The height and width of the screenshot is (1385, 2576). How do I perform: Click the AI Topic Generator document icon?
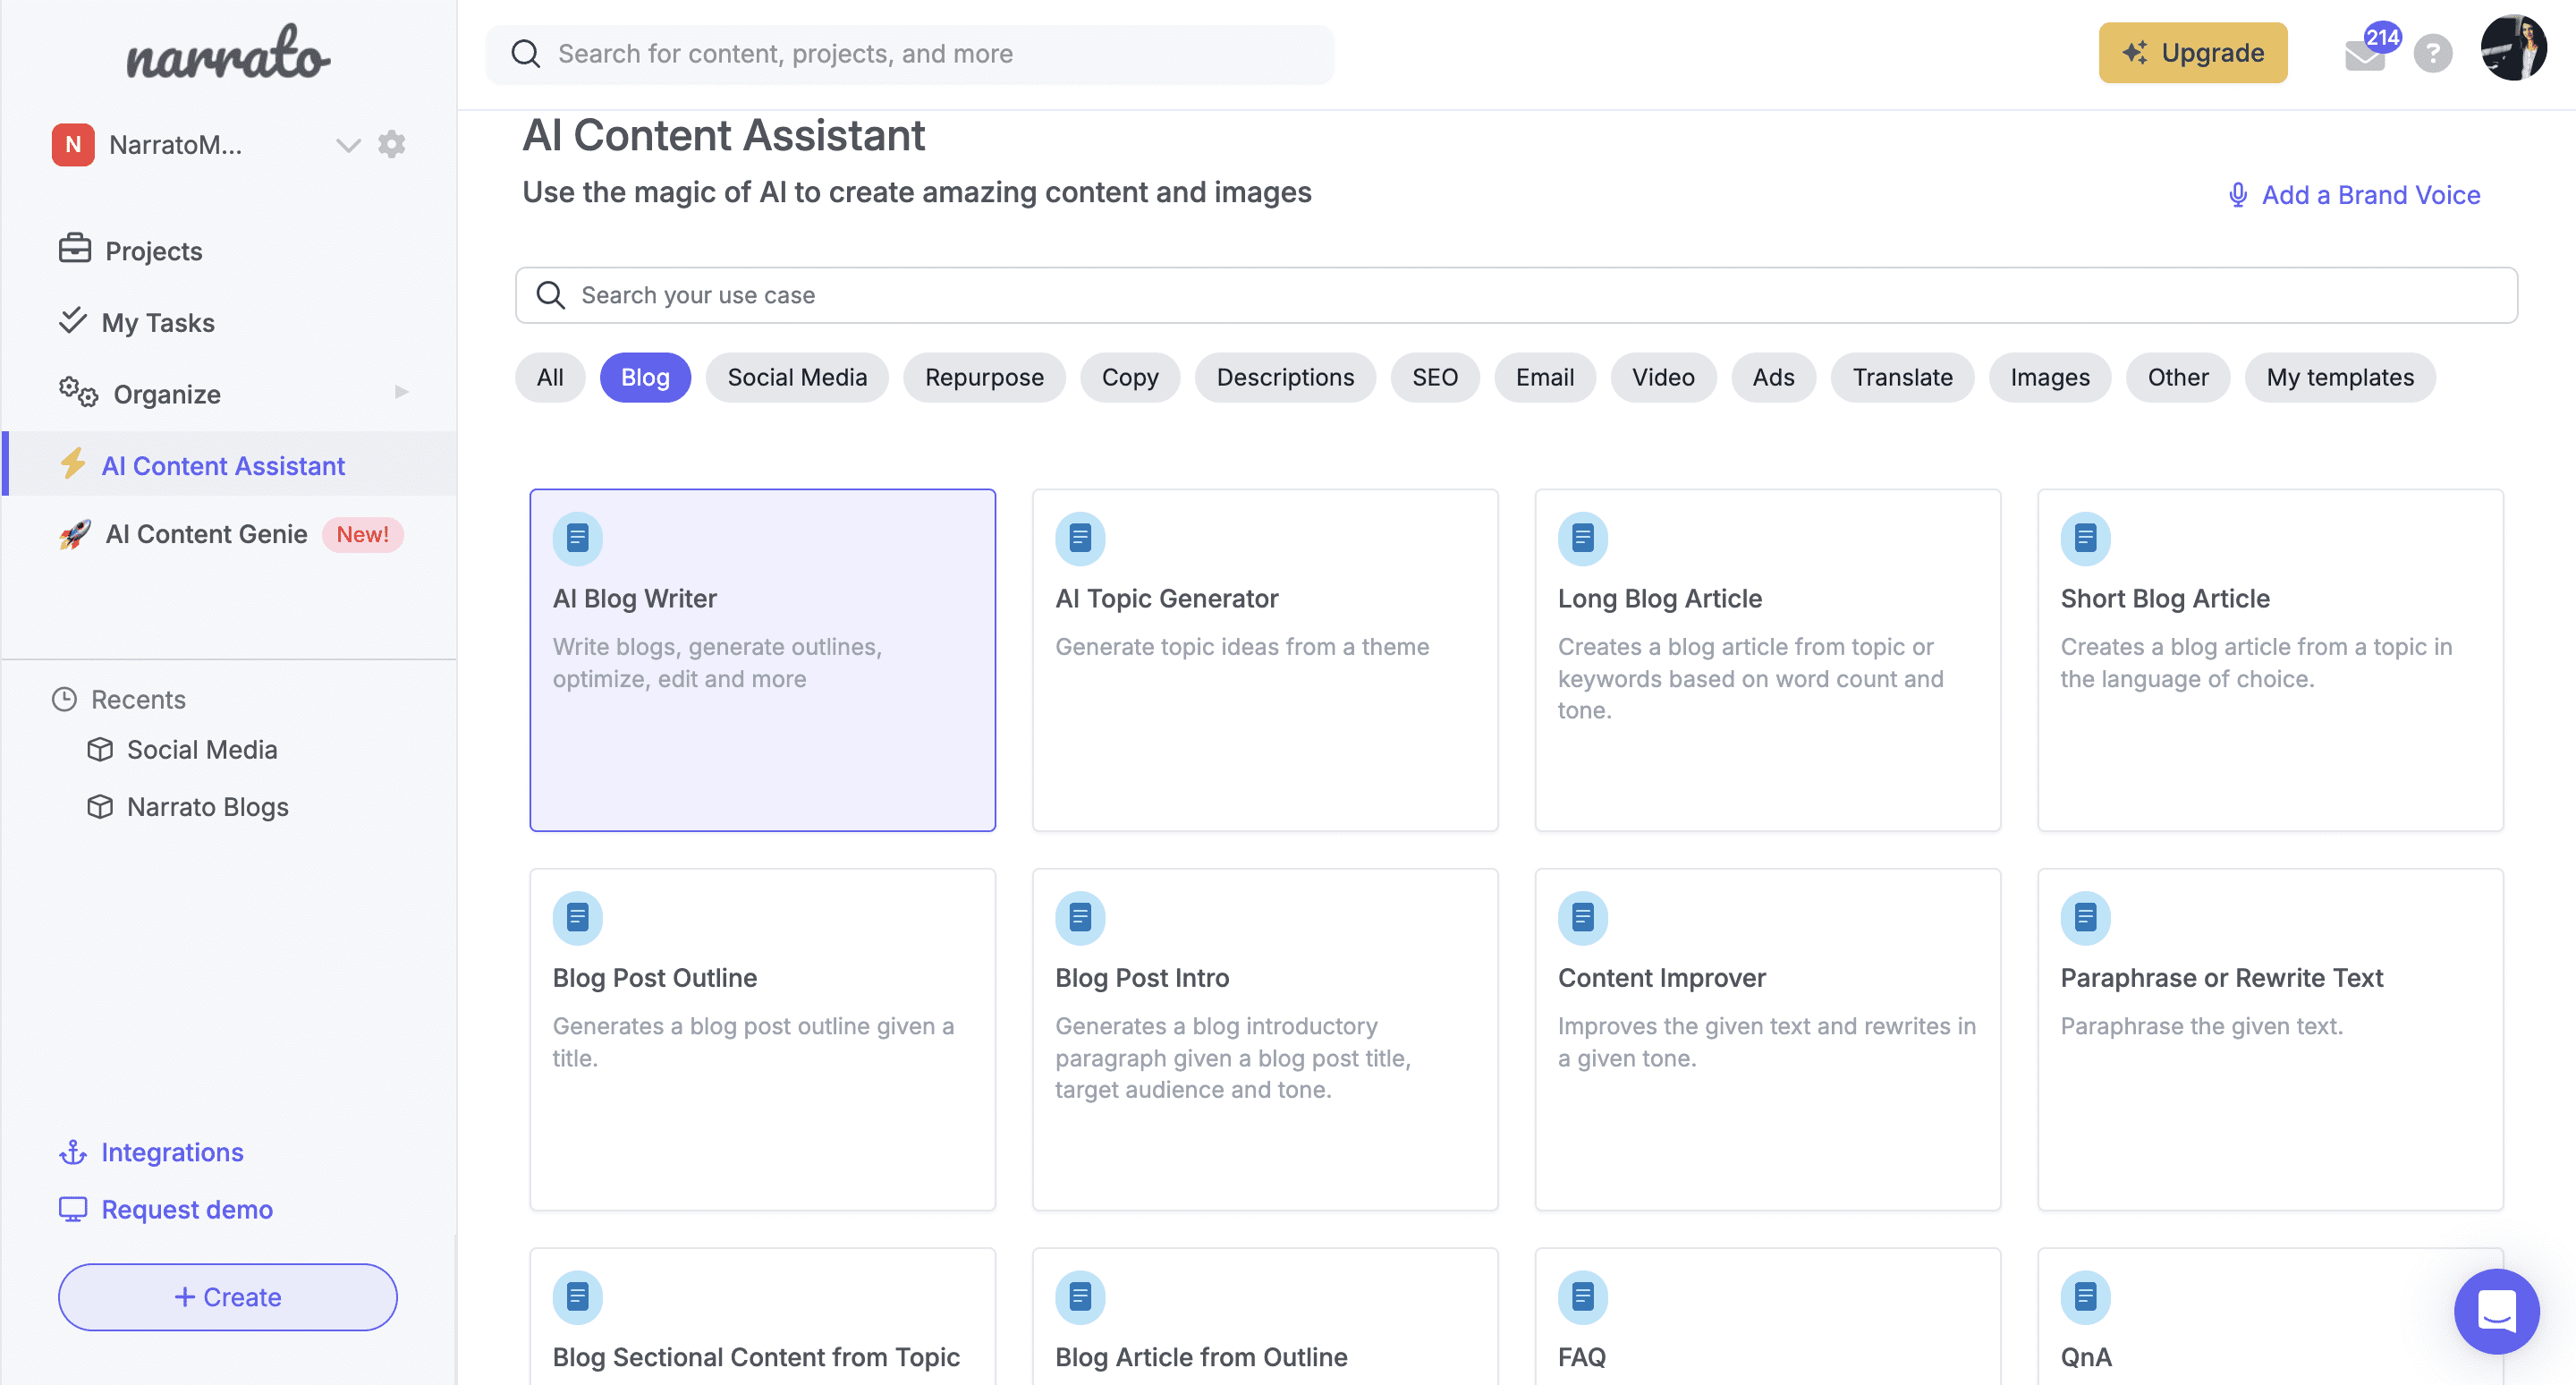pyautogui.click(x=1080, y=538)
